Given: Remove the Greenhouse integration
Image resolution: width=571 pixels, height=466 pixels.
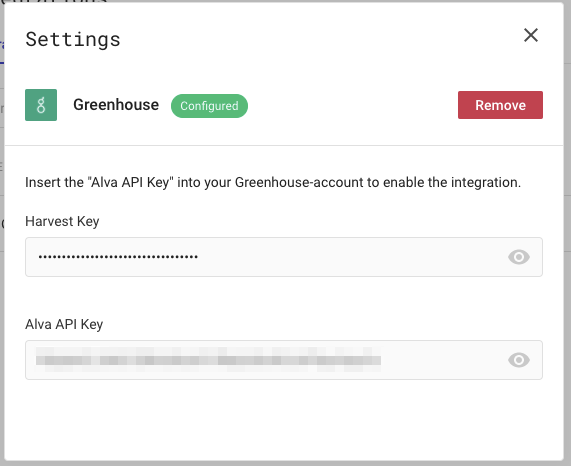Looking at the screenshot, I should [500, 105].
